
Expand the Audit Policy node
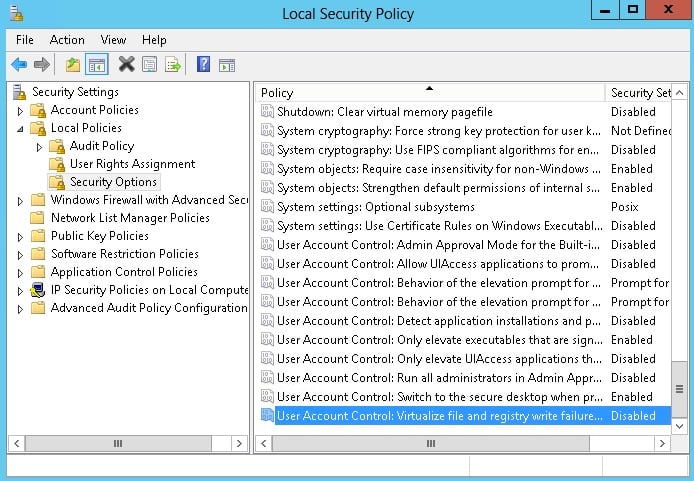coord(39,146)
